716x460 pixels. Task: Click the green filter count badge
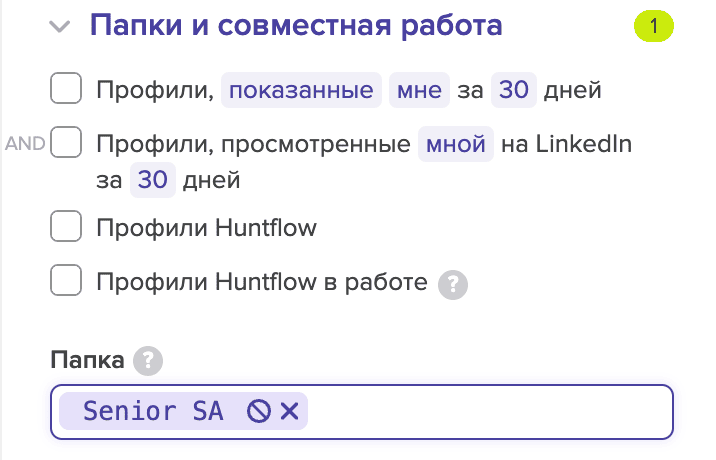(654, 26)
